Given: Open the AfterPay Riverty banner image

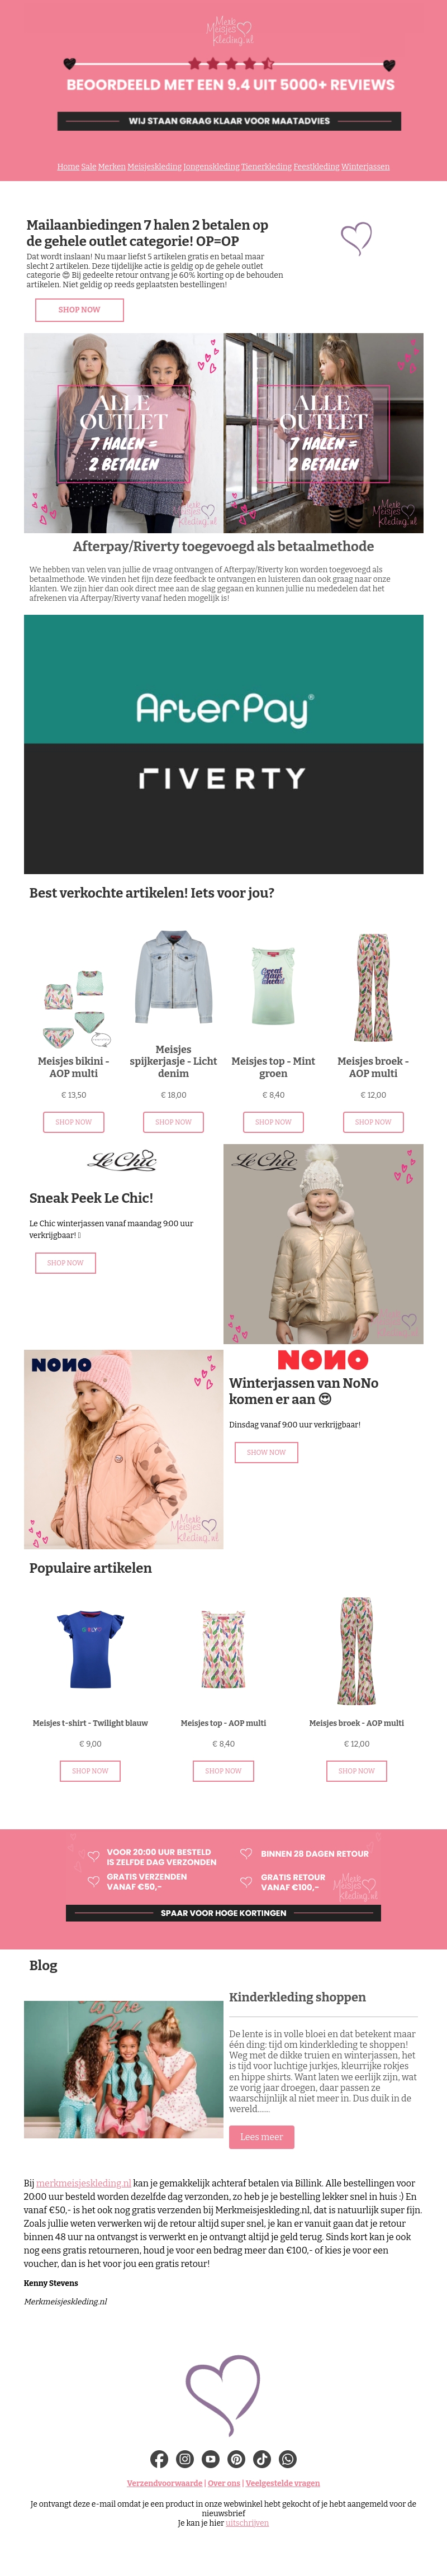Looking at the screenshot, I should 223,744.
